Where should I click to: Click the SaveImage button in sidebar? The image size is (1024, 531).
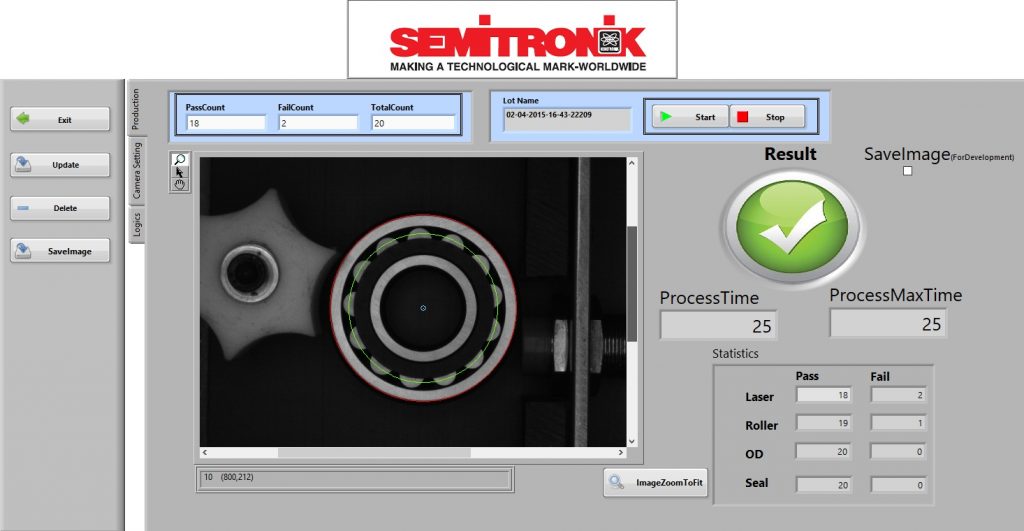click(x=60, y=251)
